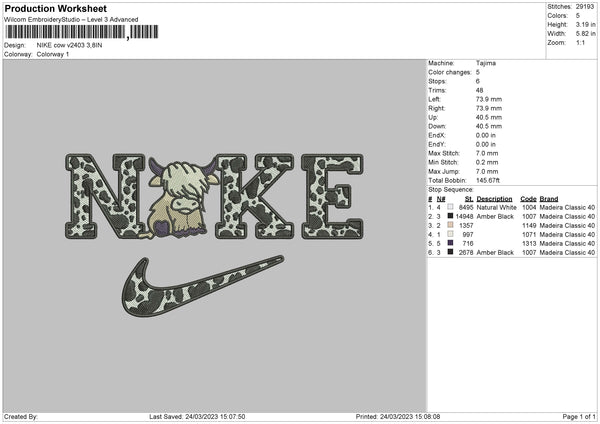Click the 'St.' column header
This screenshot has height=424, width=600.
pyautogui.click(x=469, y=199)
